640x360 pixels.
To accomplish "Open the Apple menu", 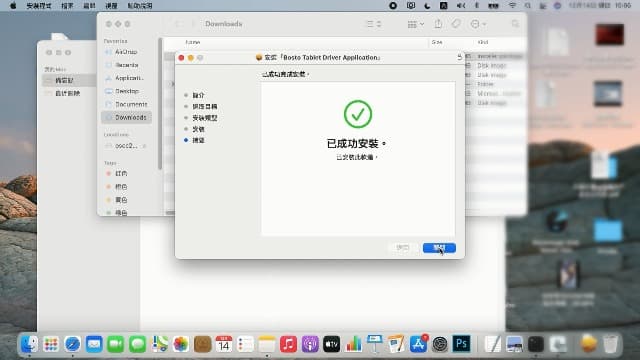I will click(13, 6).
